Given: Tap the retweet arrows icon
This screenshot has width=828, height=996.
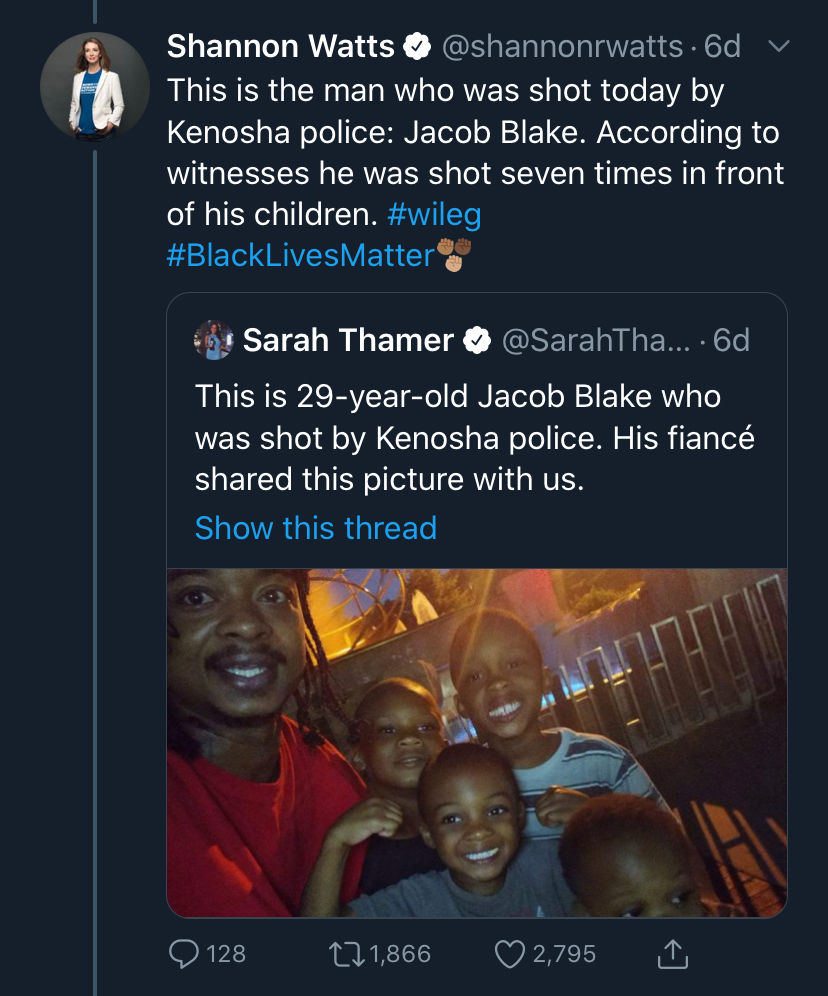Looking at the screenshot, I should coord(346,953).
